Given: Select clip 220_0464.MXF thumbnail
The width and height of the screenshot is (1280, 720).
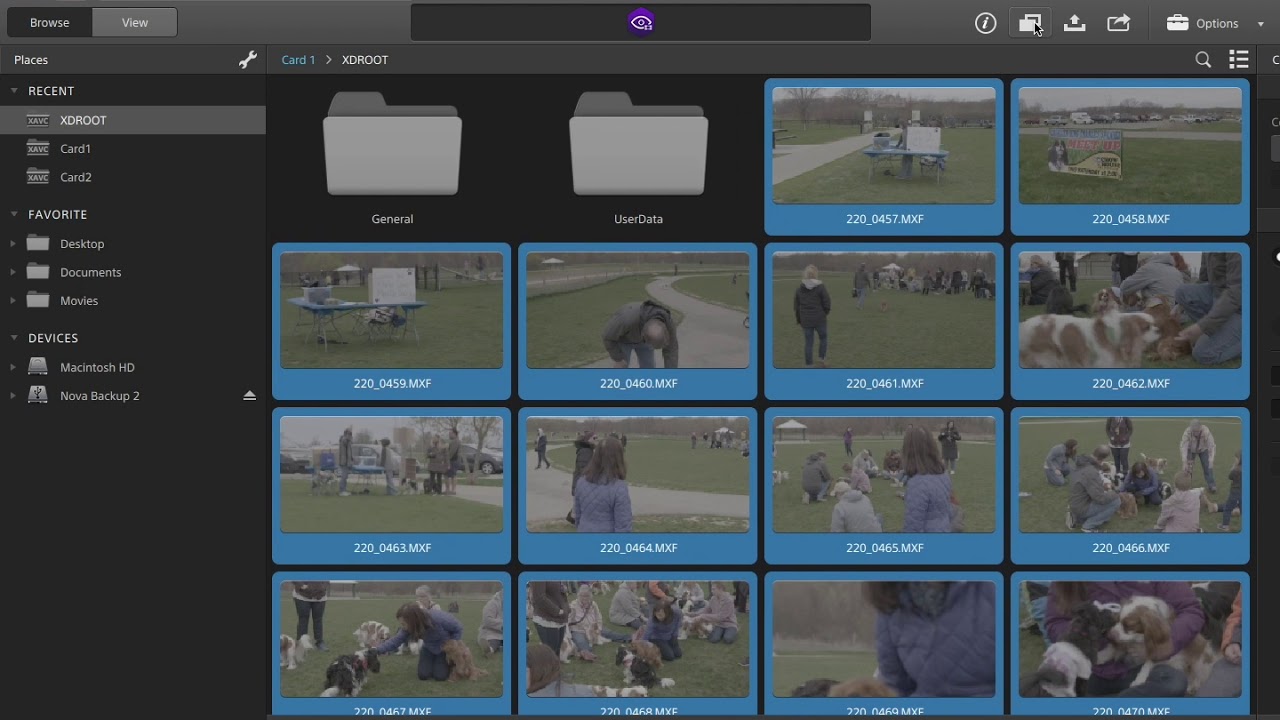Looking at the screenshot, I should [638, 475].
